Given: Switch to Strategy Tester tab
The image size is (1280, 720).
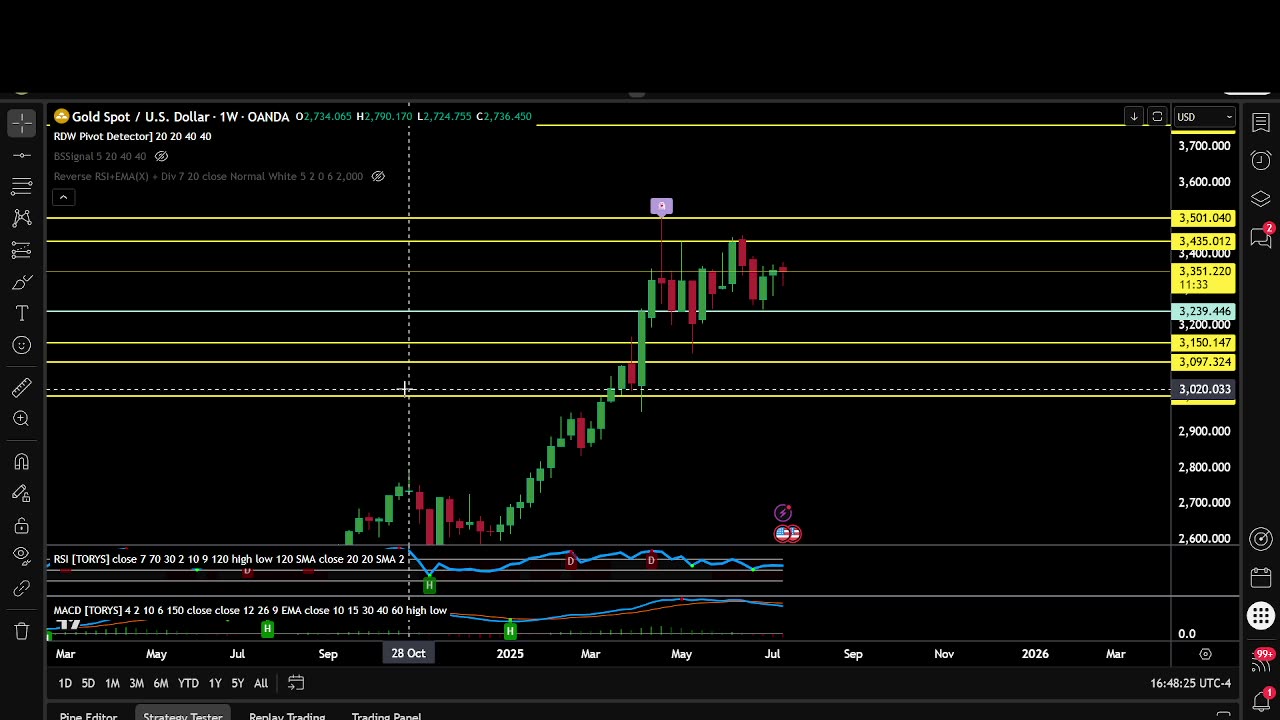Looking at the screenshot, I should pyautogui.click(x=182, y=715).
